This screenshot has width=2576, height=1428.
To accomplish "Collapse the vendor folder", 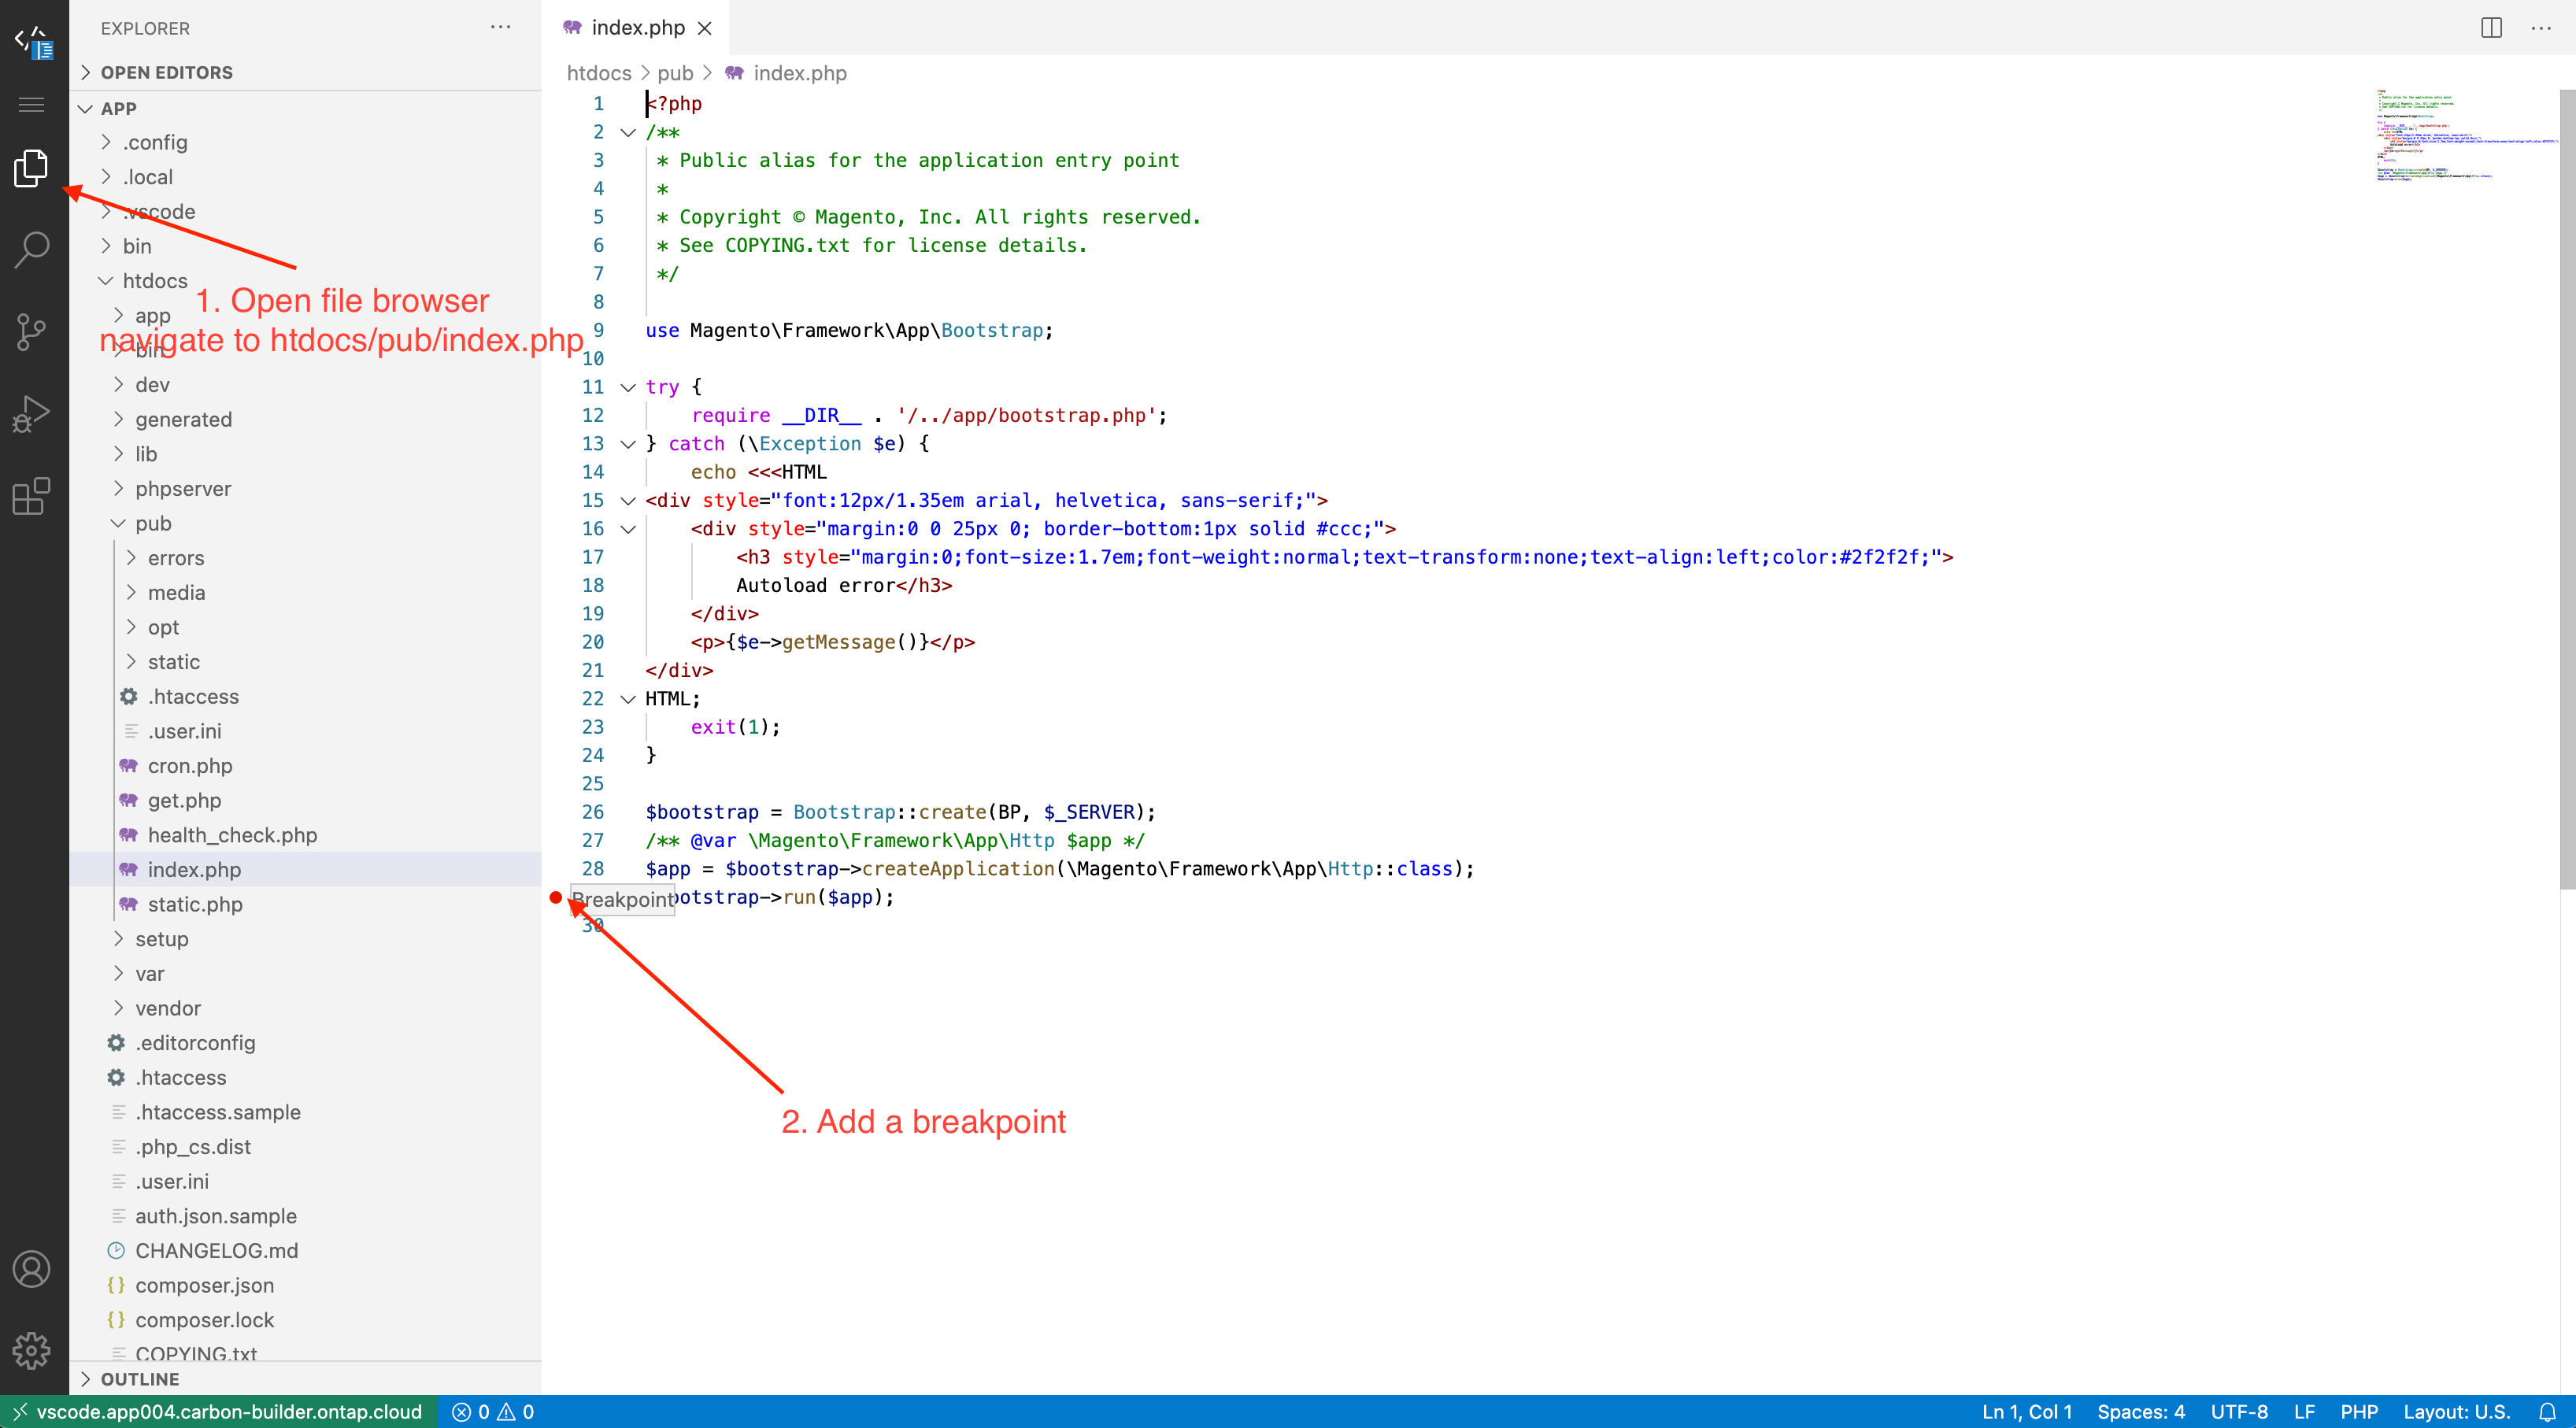I will 167,1008.
